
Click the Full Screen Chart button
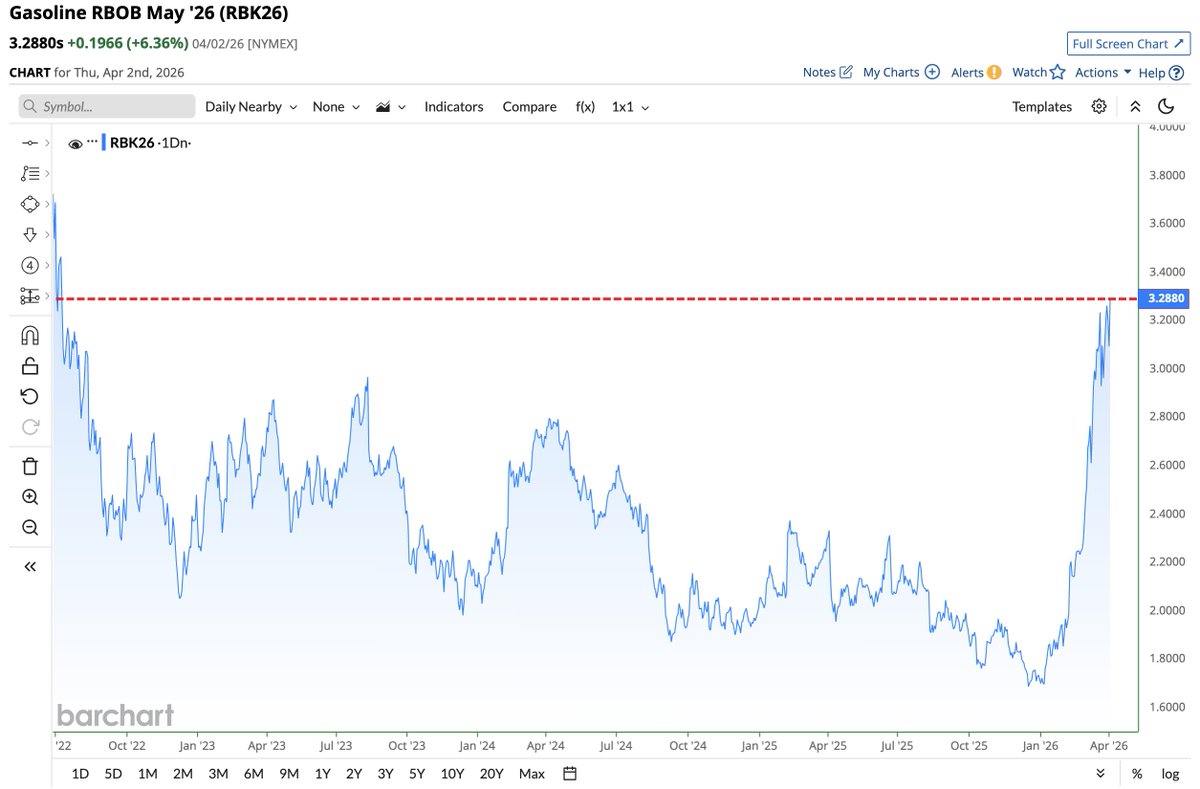pos(1128,43)
